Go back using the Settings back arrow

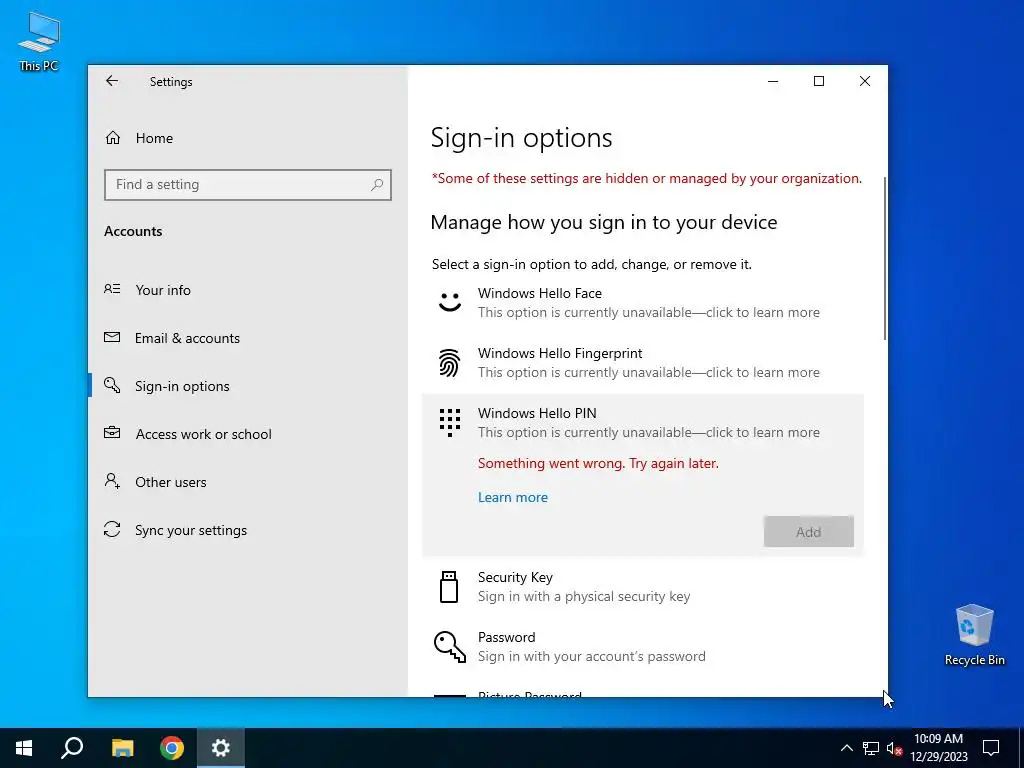(x=112, y=81)
